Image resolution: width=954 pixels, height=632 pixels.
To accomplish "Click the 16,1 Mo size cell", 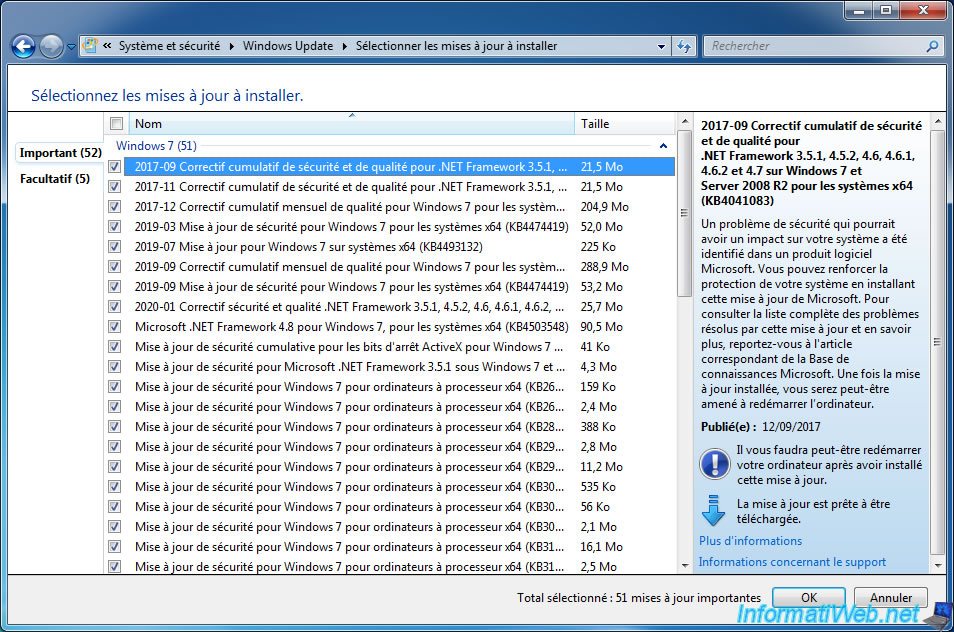I will click(602, 547).
